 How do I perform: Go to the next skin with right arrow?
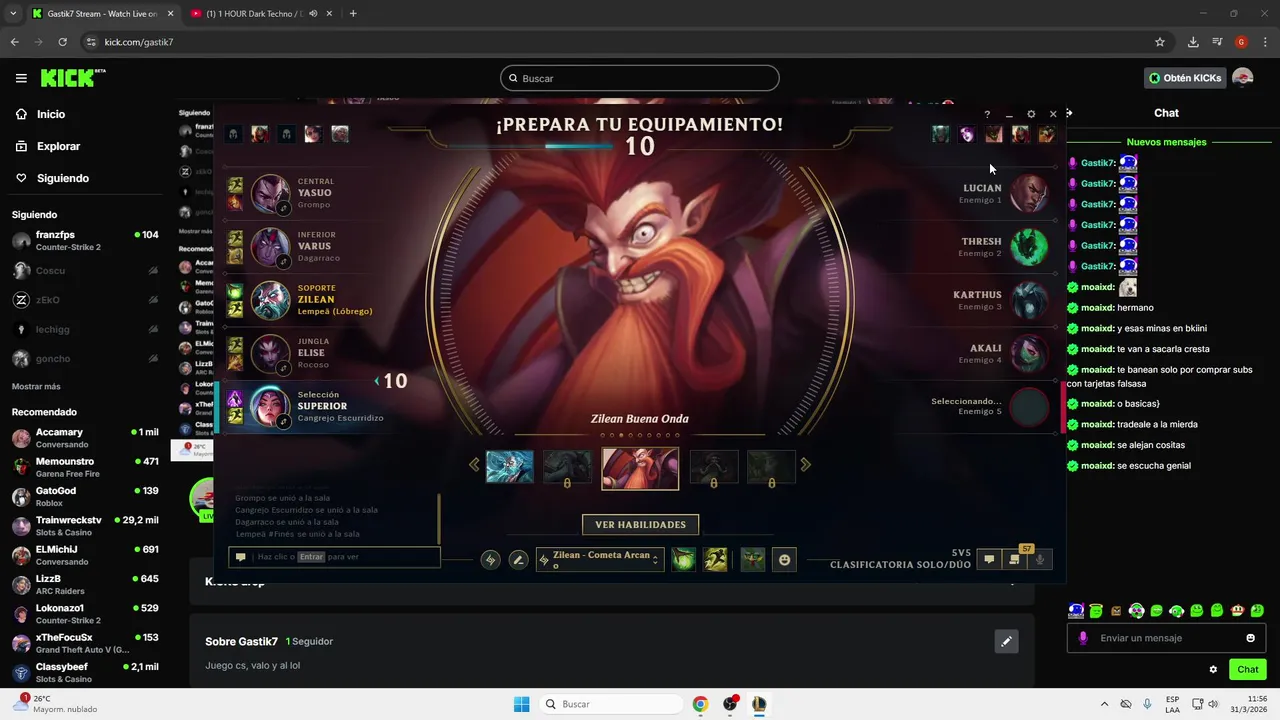[806, 464]
